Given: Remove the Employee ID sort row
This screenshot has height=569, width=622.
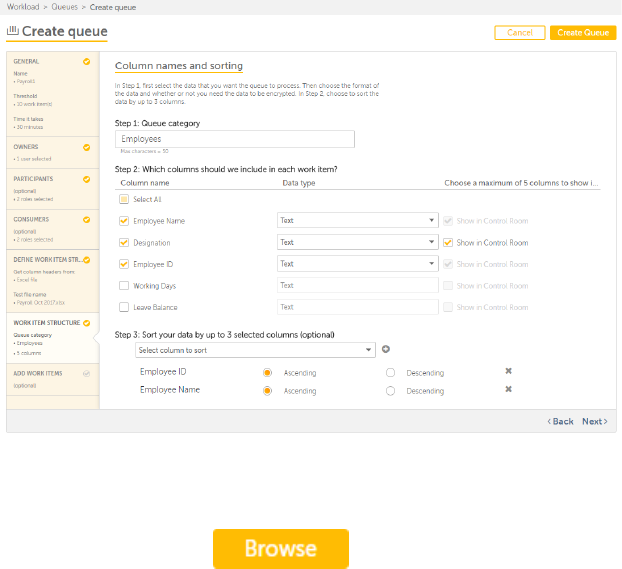Looking at the screenshot, I should (508, 372).
